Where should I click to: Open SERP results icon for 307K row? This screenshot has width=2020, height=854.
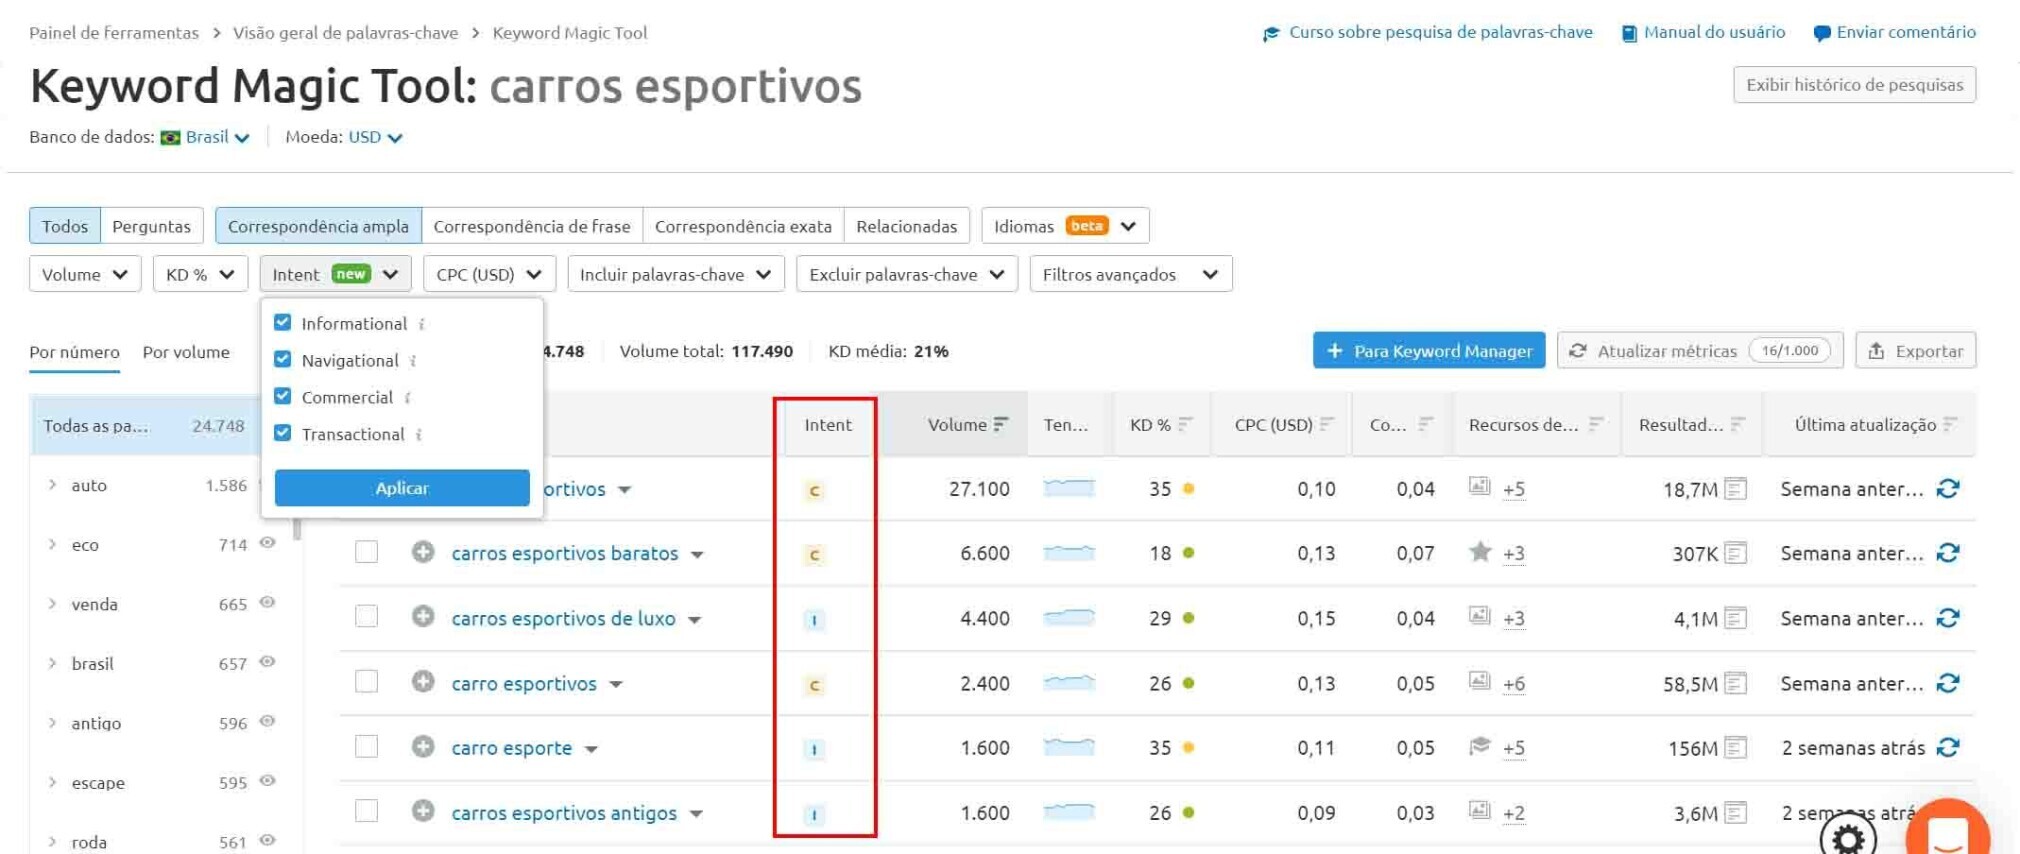(1736, 553)
